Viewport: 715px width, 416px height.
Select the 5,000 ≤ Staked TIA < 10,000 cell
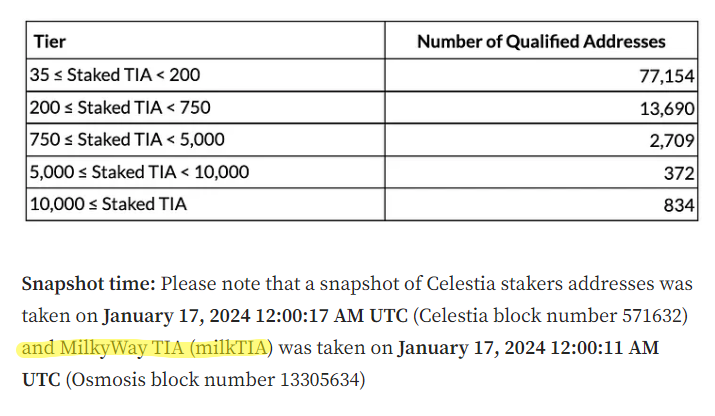[x=206, y=172]
